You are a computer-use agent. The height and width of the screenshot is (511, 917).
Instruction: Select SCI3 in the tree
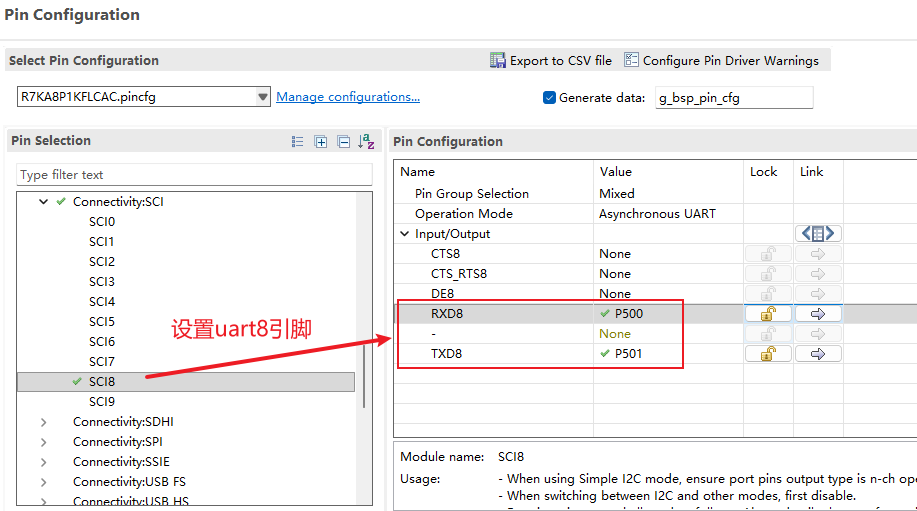click(102, 282)
